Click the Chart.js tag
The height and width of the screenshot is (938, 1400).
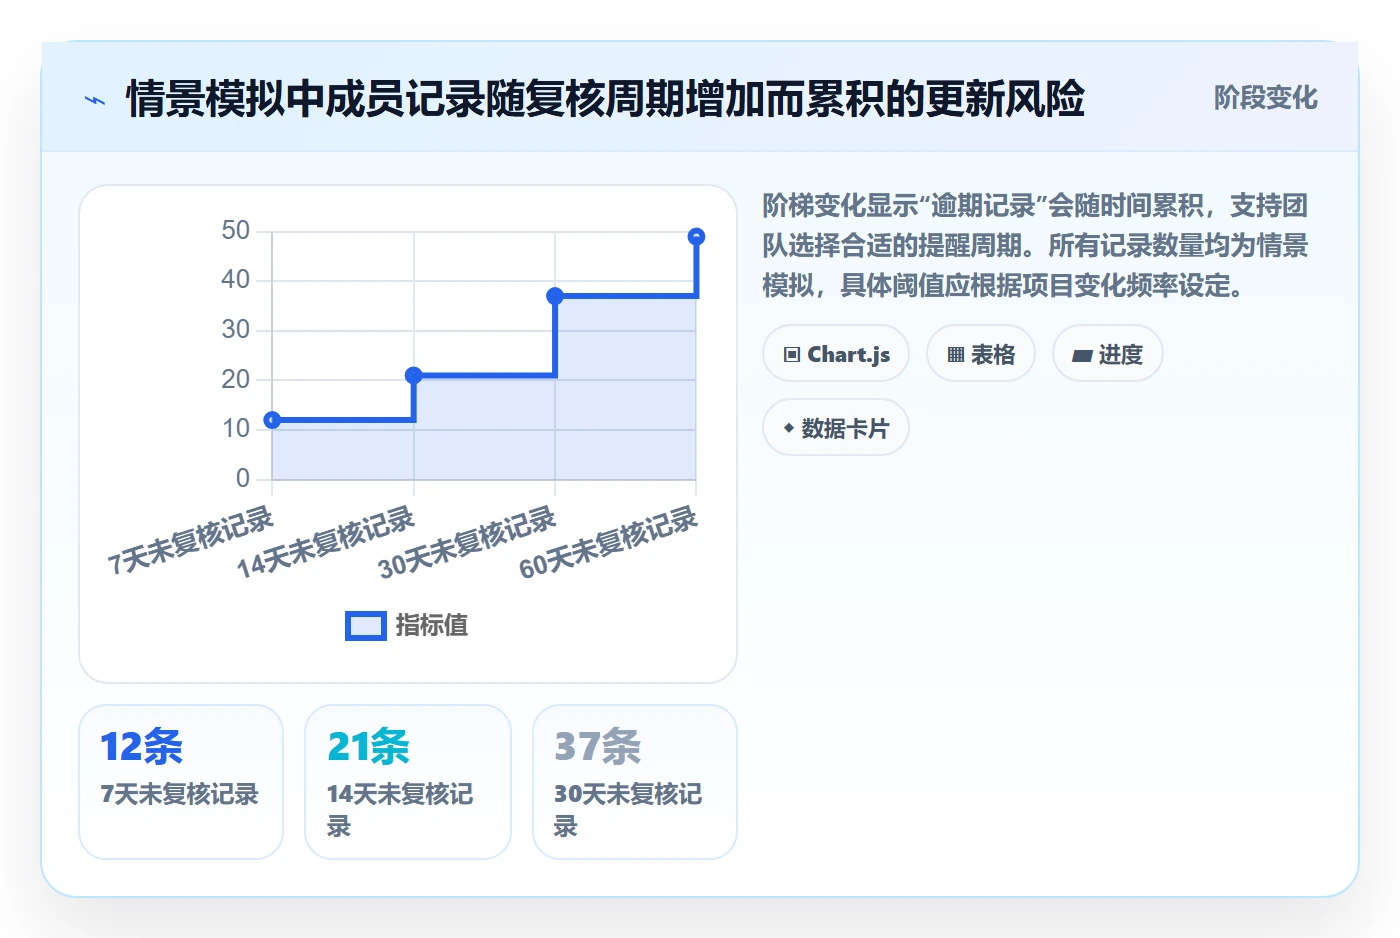(836, 354)
